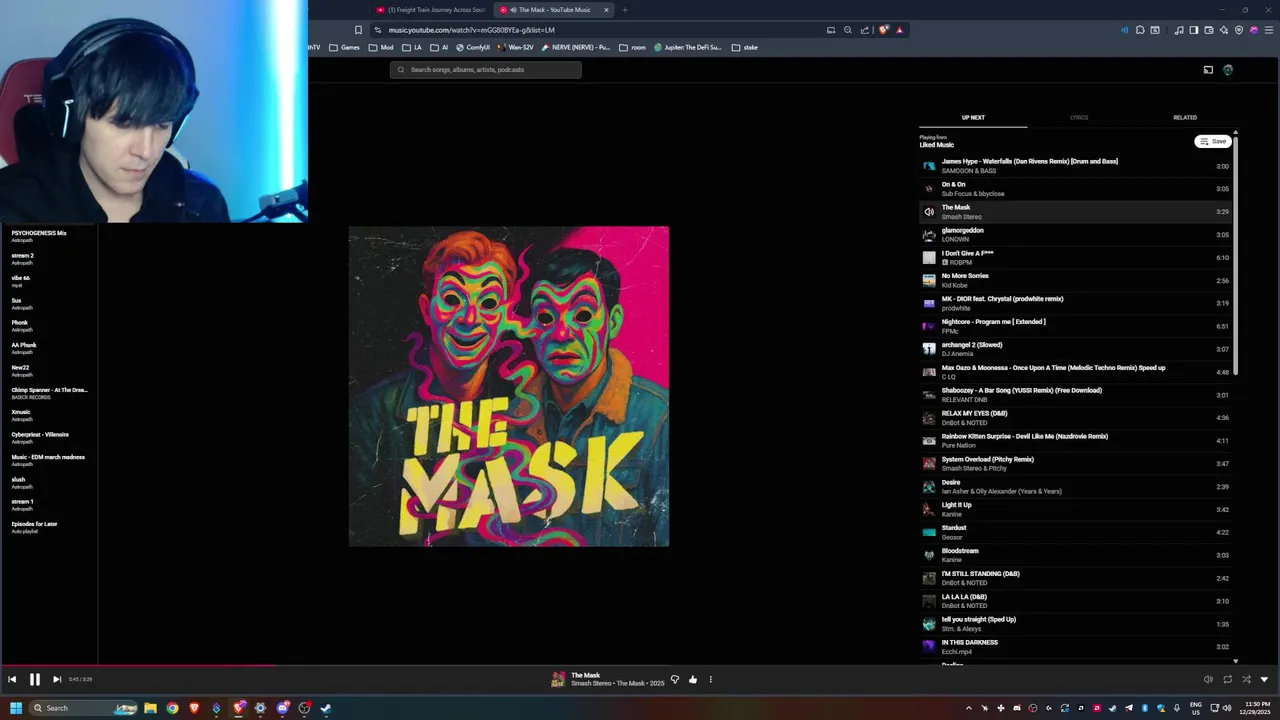Open the browser wallet icon
Image resolution: width=1280 pixels, height=720 pixels.
1209,30
